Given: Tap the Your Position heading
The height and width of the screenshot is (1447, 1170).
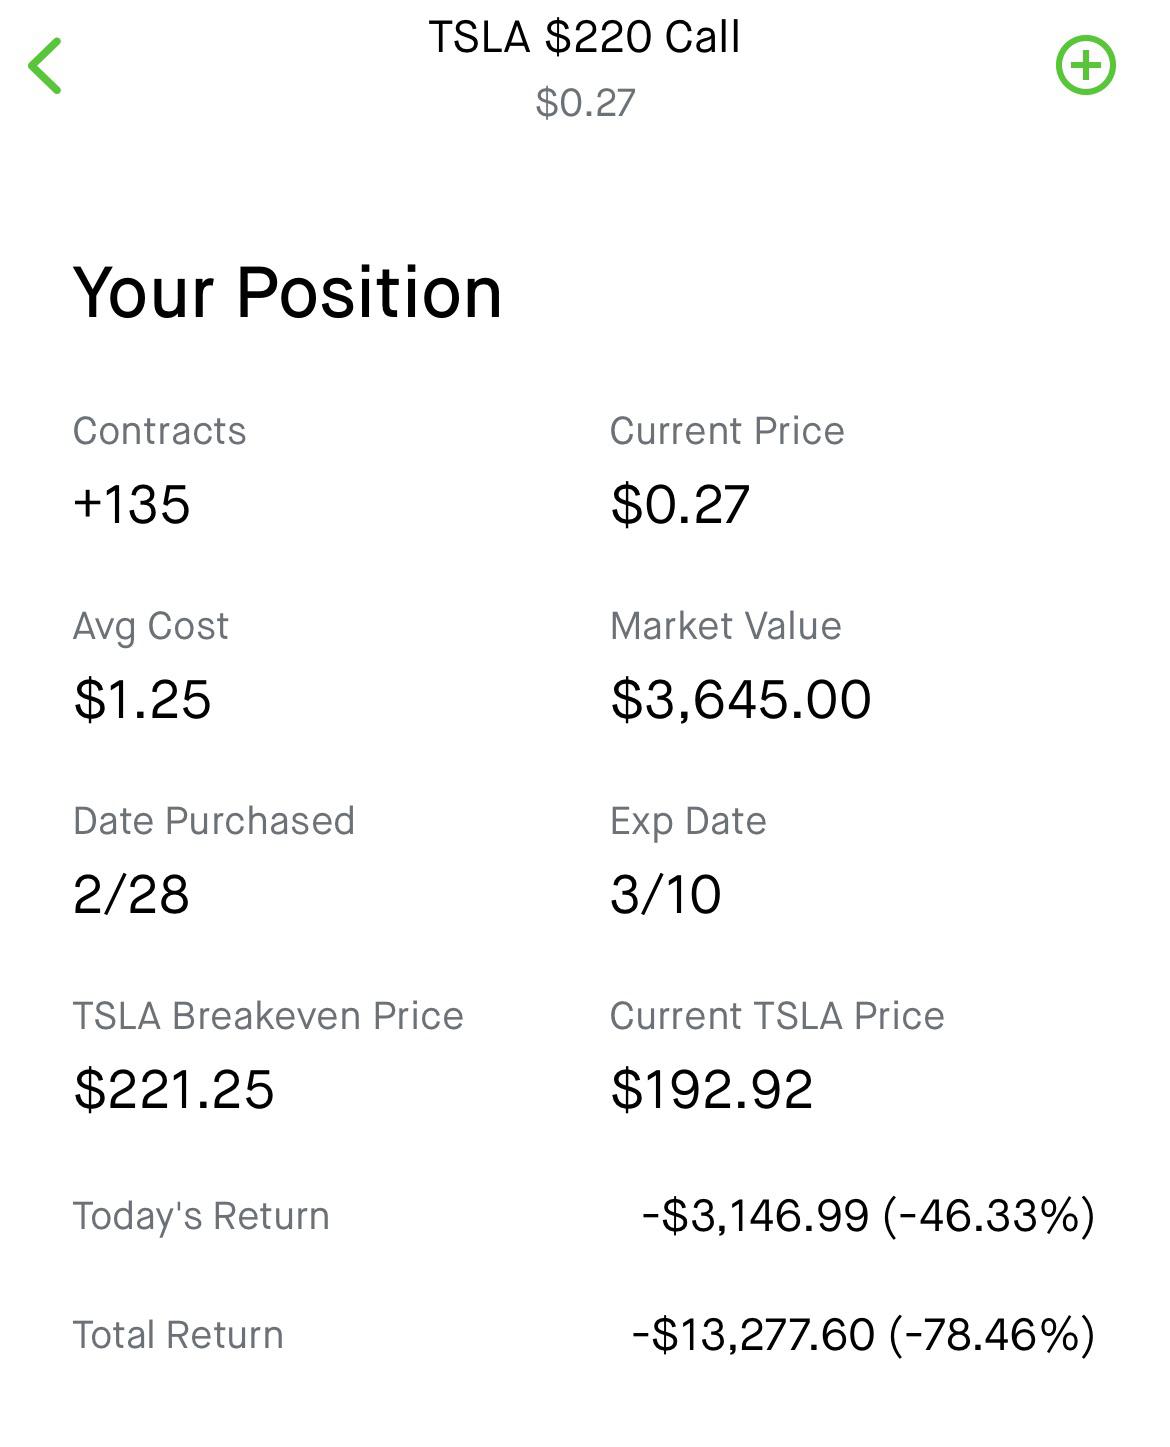Looking at the screenshot, I should pyautogui.click(x=288, y=293).
